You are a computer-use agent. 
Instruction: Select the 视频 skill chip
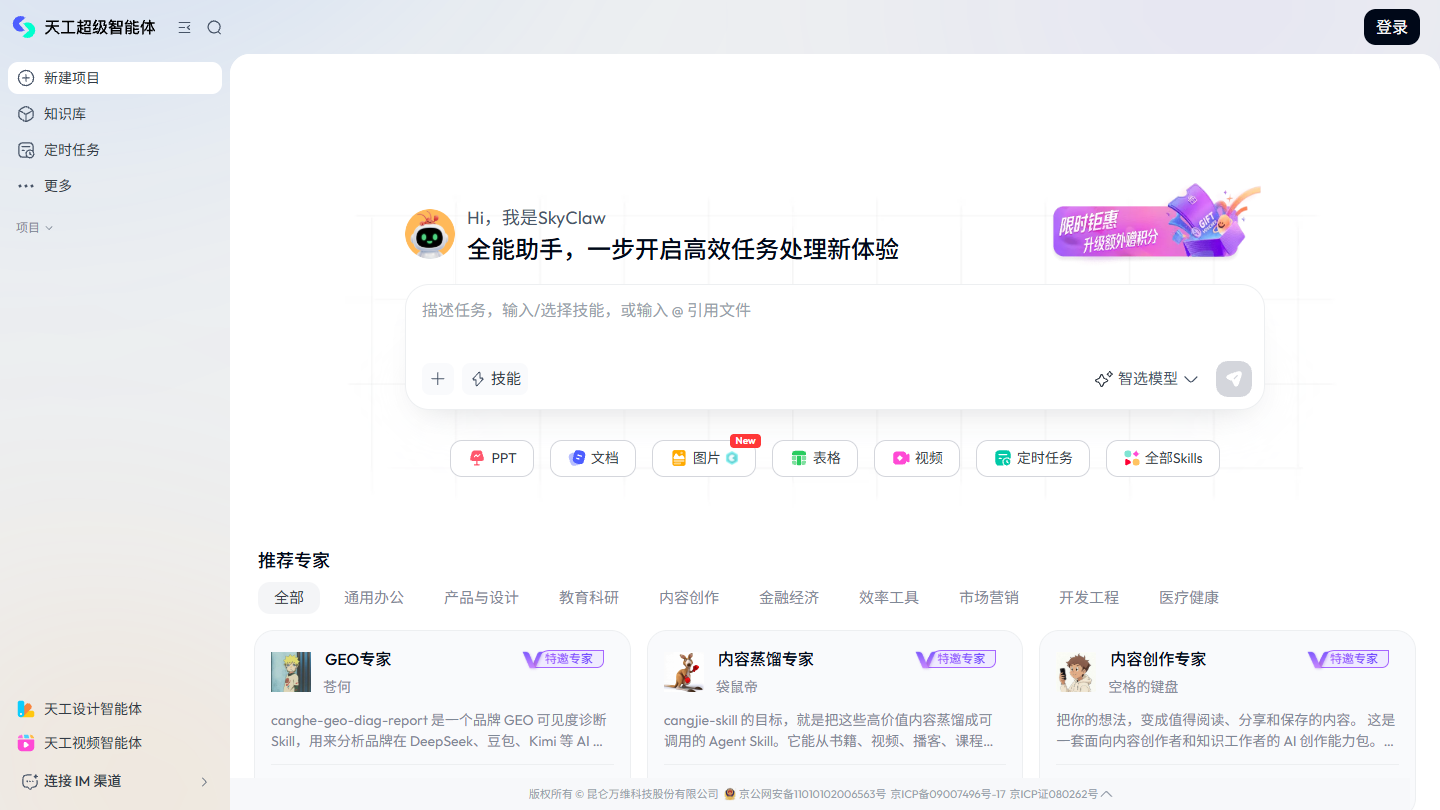pyautogui.click(x=917, y=458)
